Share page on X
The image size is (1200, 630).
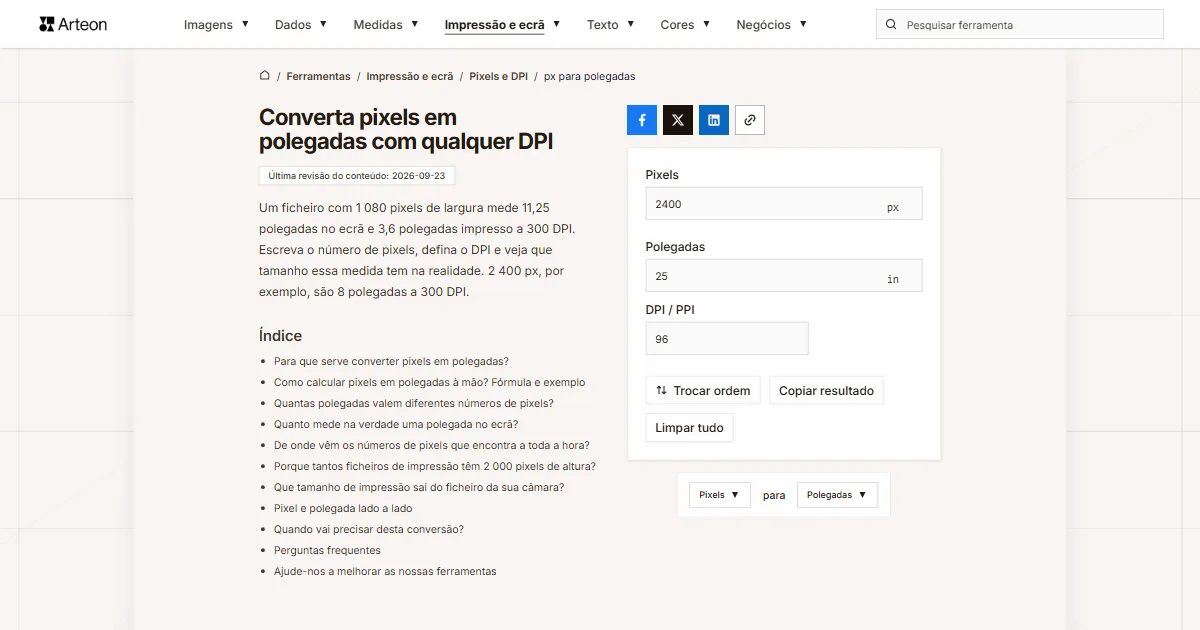[x=678, y=120]
